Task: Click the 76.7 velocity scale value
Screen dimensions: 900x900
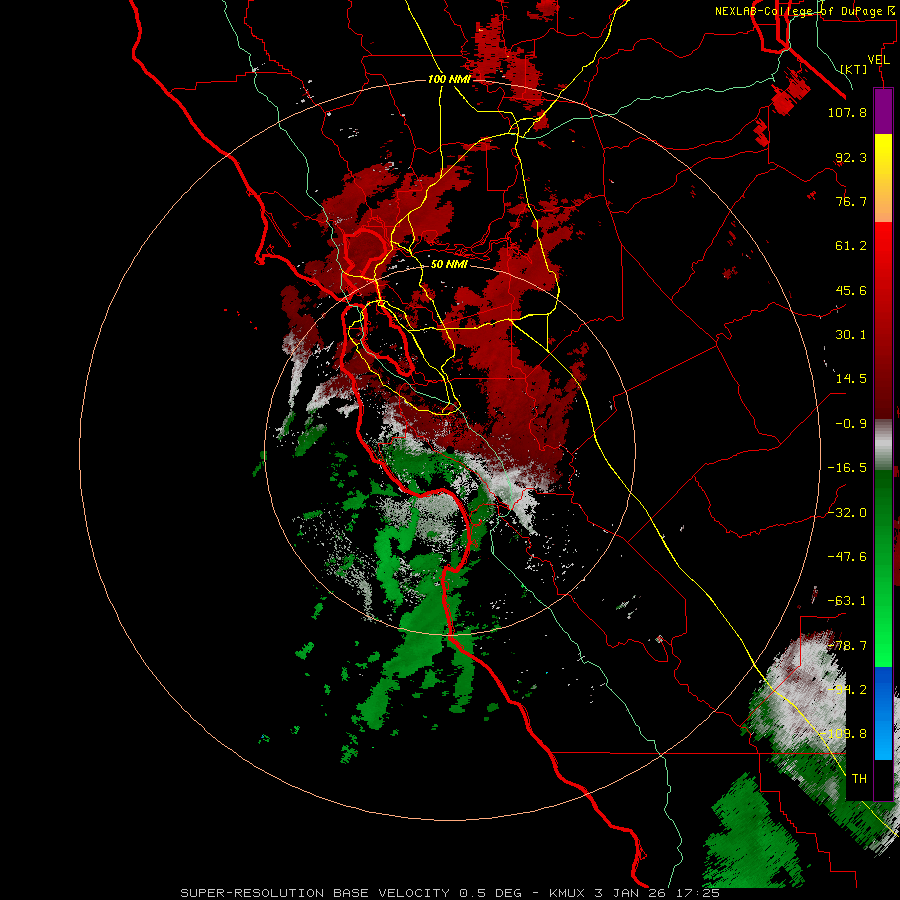Action: pos(851,201)
